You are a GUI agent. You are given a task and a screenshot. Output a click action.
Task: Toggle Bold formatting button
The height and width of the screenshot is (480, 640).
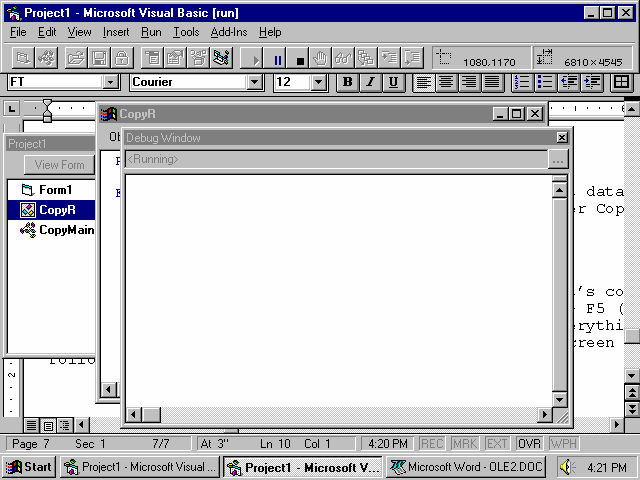(x=347, y=82)
